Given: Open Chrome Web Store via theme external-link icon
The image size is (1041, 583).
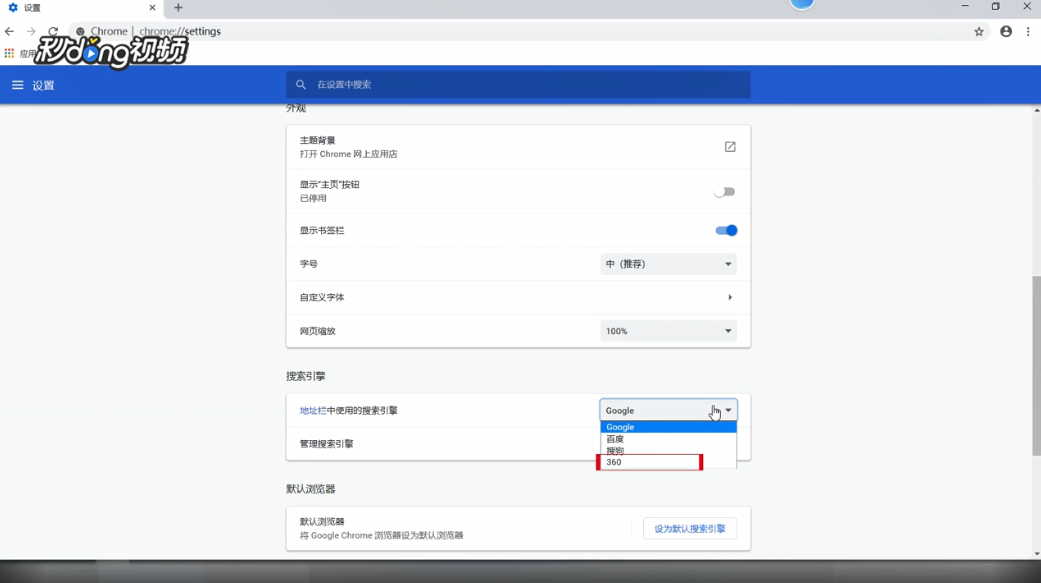Looking at the screenshot, I should click(x=730, y=147).
